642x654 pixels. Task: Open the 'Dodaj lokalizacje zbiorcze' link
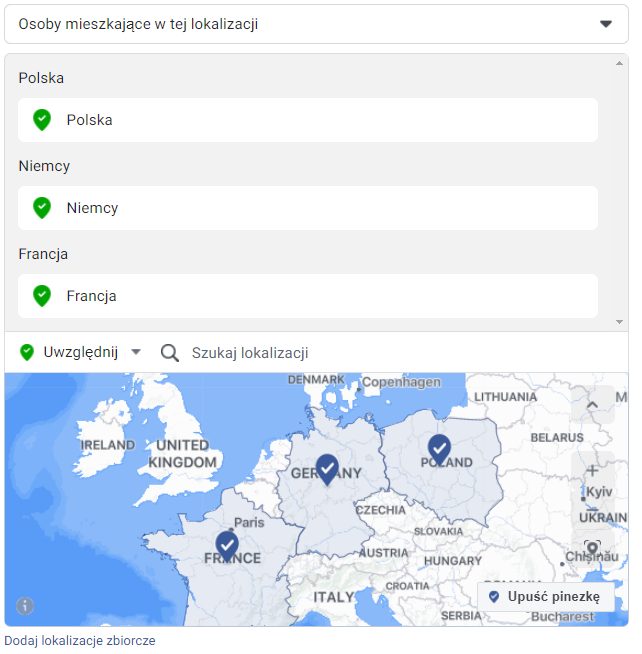coord(80,640)
